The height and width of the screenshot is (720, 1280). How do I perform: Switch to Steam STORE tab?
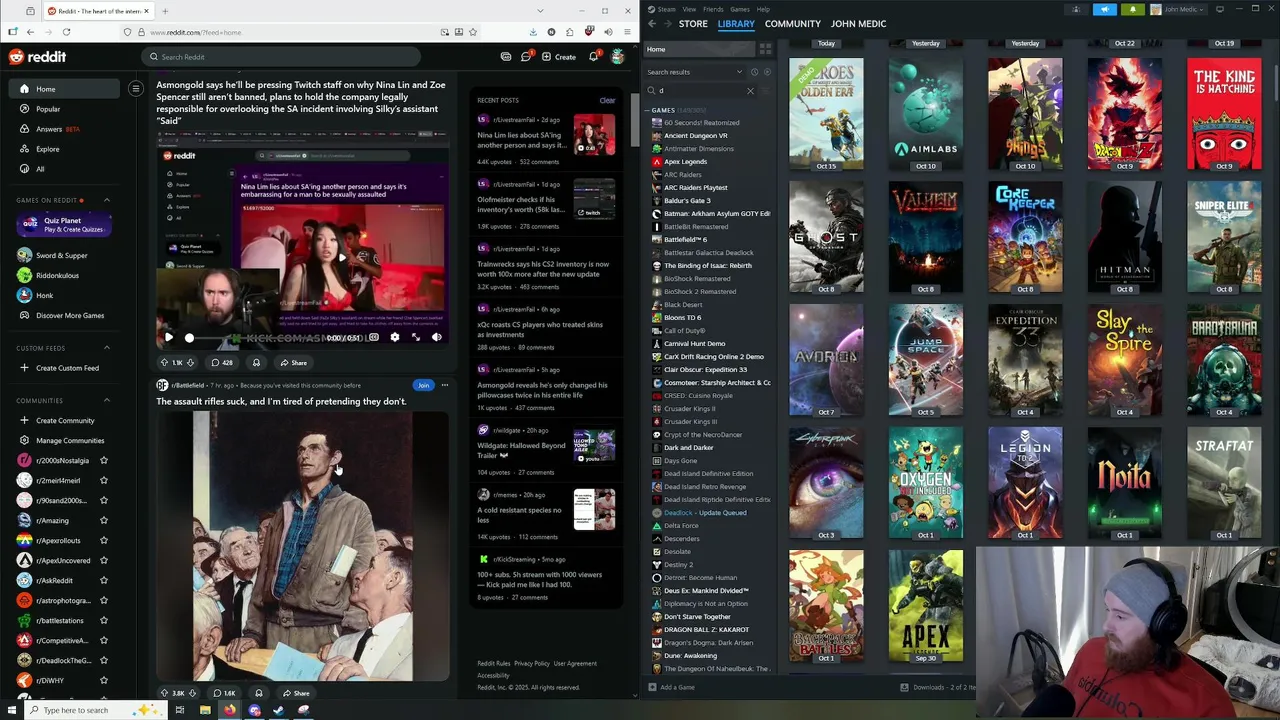coord(693,24)
